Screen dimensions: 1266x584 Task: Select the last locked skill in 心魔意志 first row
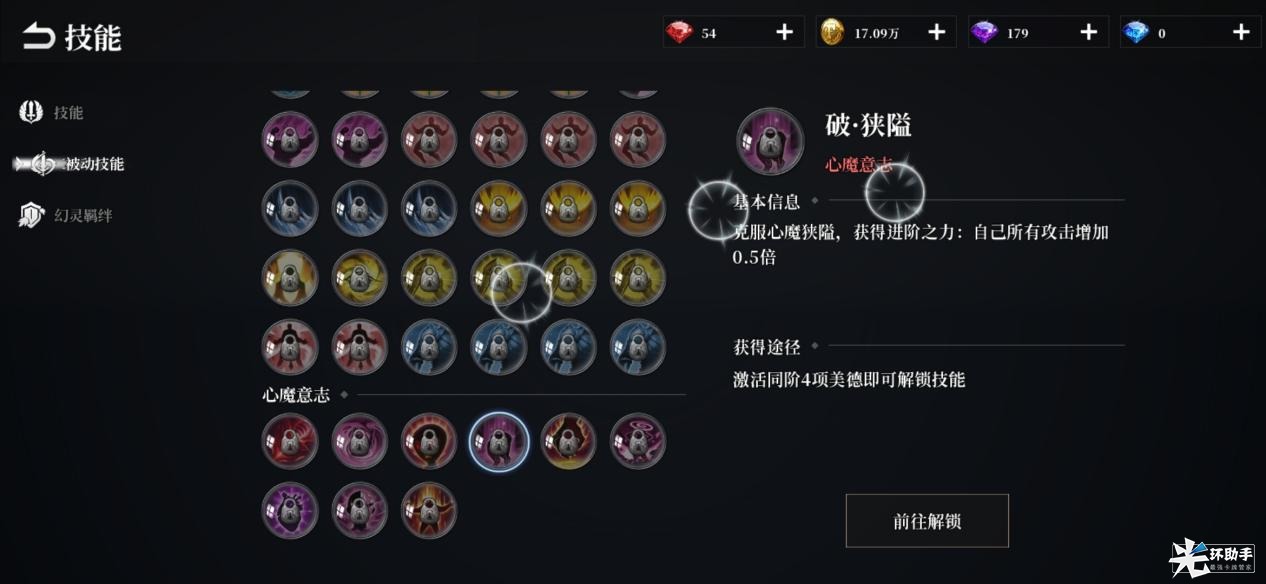(638, 440)
